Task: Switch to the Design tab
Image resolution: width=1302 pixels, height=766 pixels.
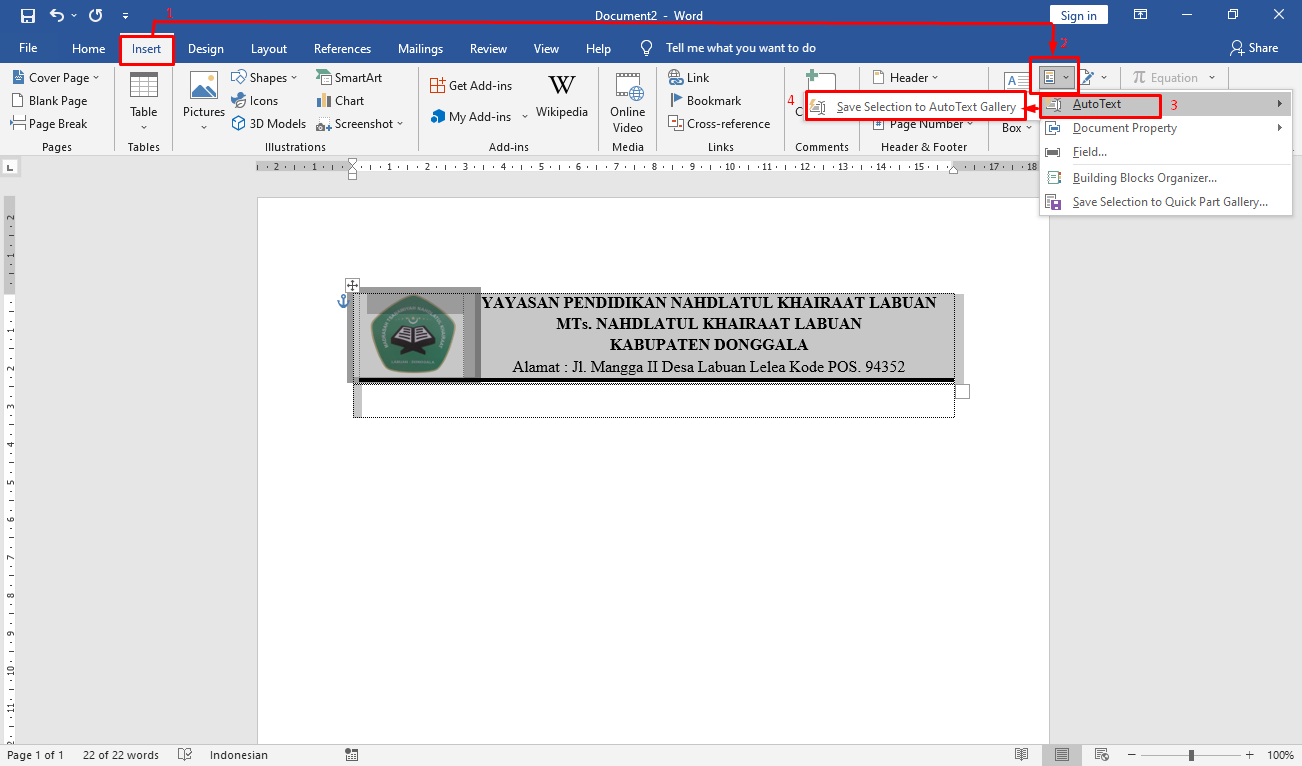Action: tap(205, 48)
